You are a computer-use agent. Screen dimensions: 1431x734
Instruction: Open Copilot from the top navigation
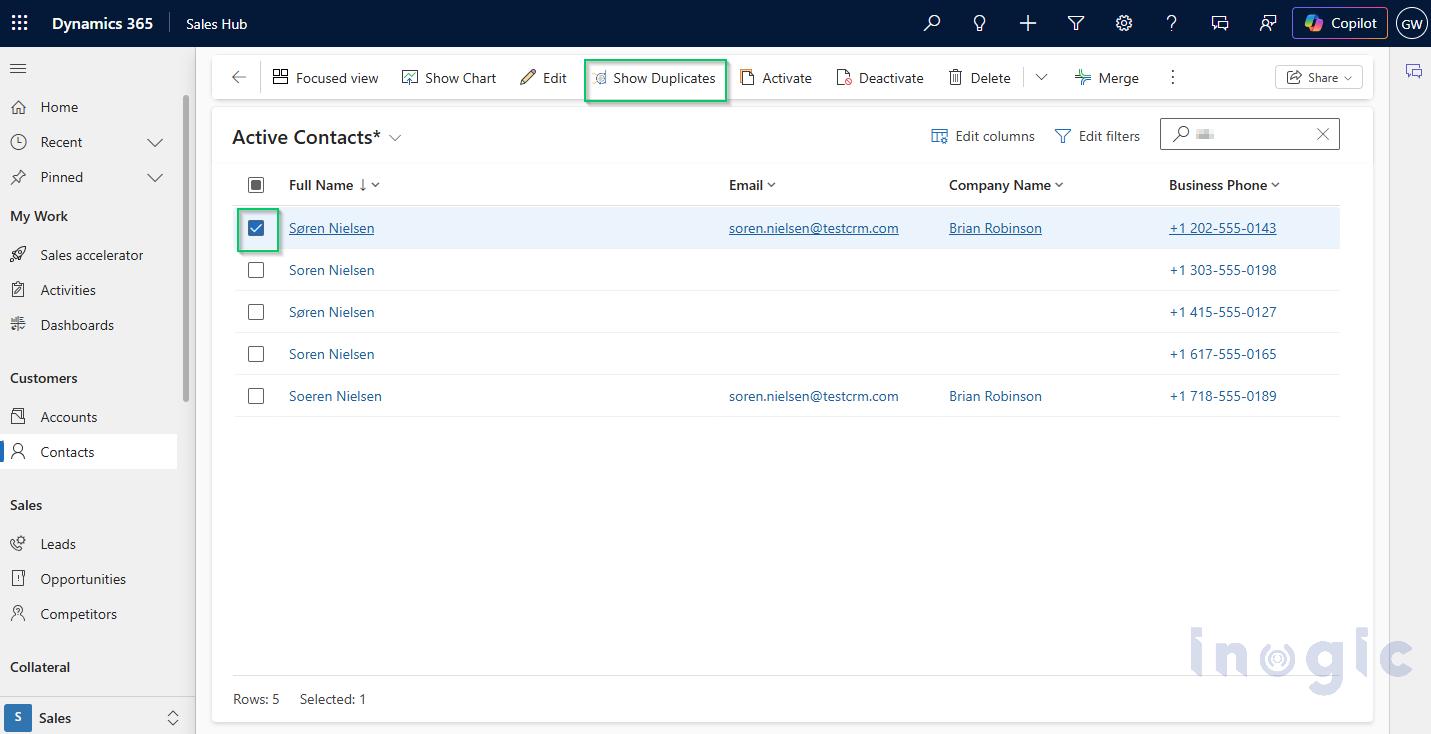tap(1339, 22)
